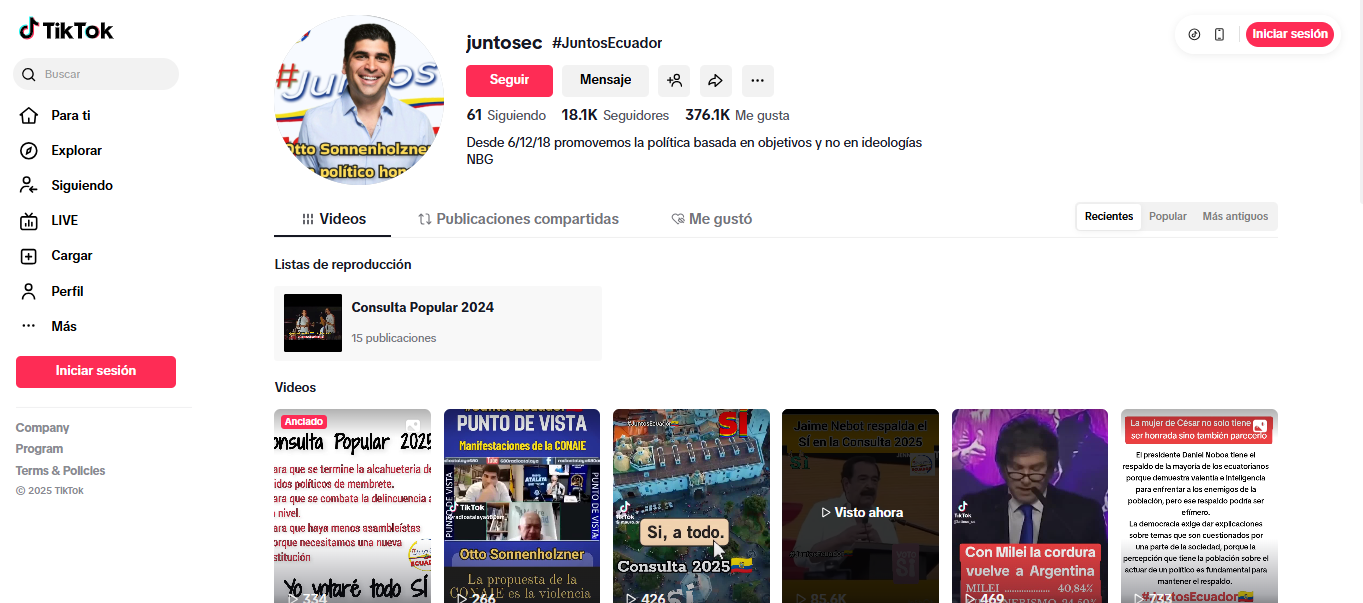Screen dimensions: 1363x603
Task: Select the Recientes sort option
Action: click(1108, 217)
